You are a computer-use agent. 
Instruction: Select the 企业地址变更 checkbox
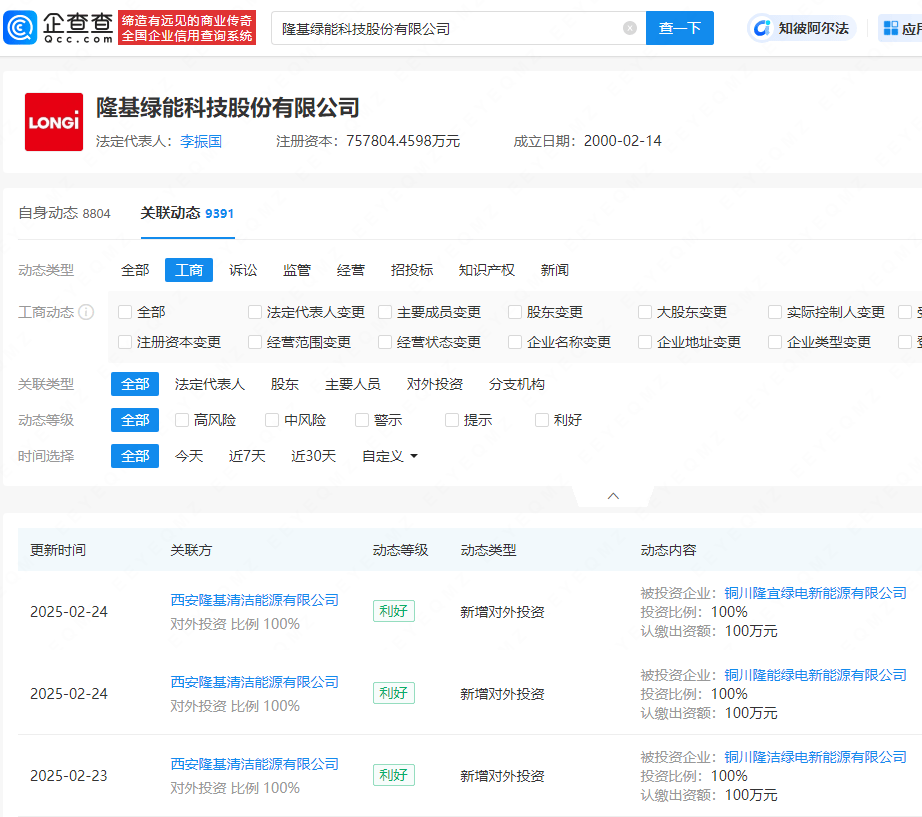(644, 342)
